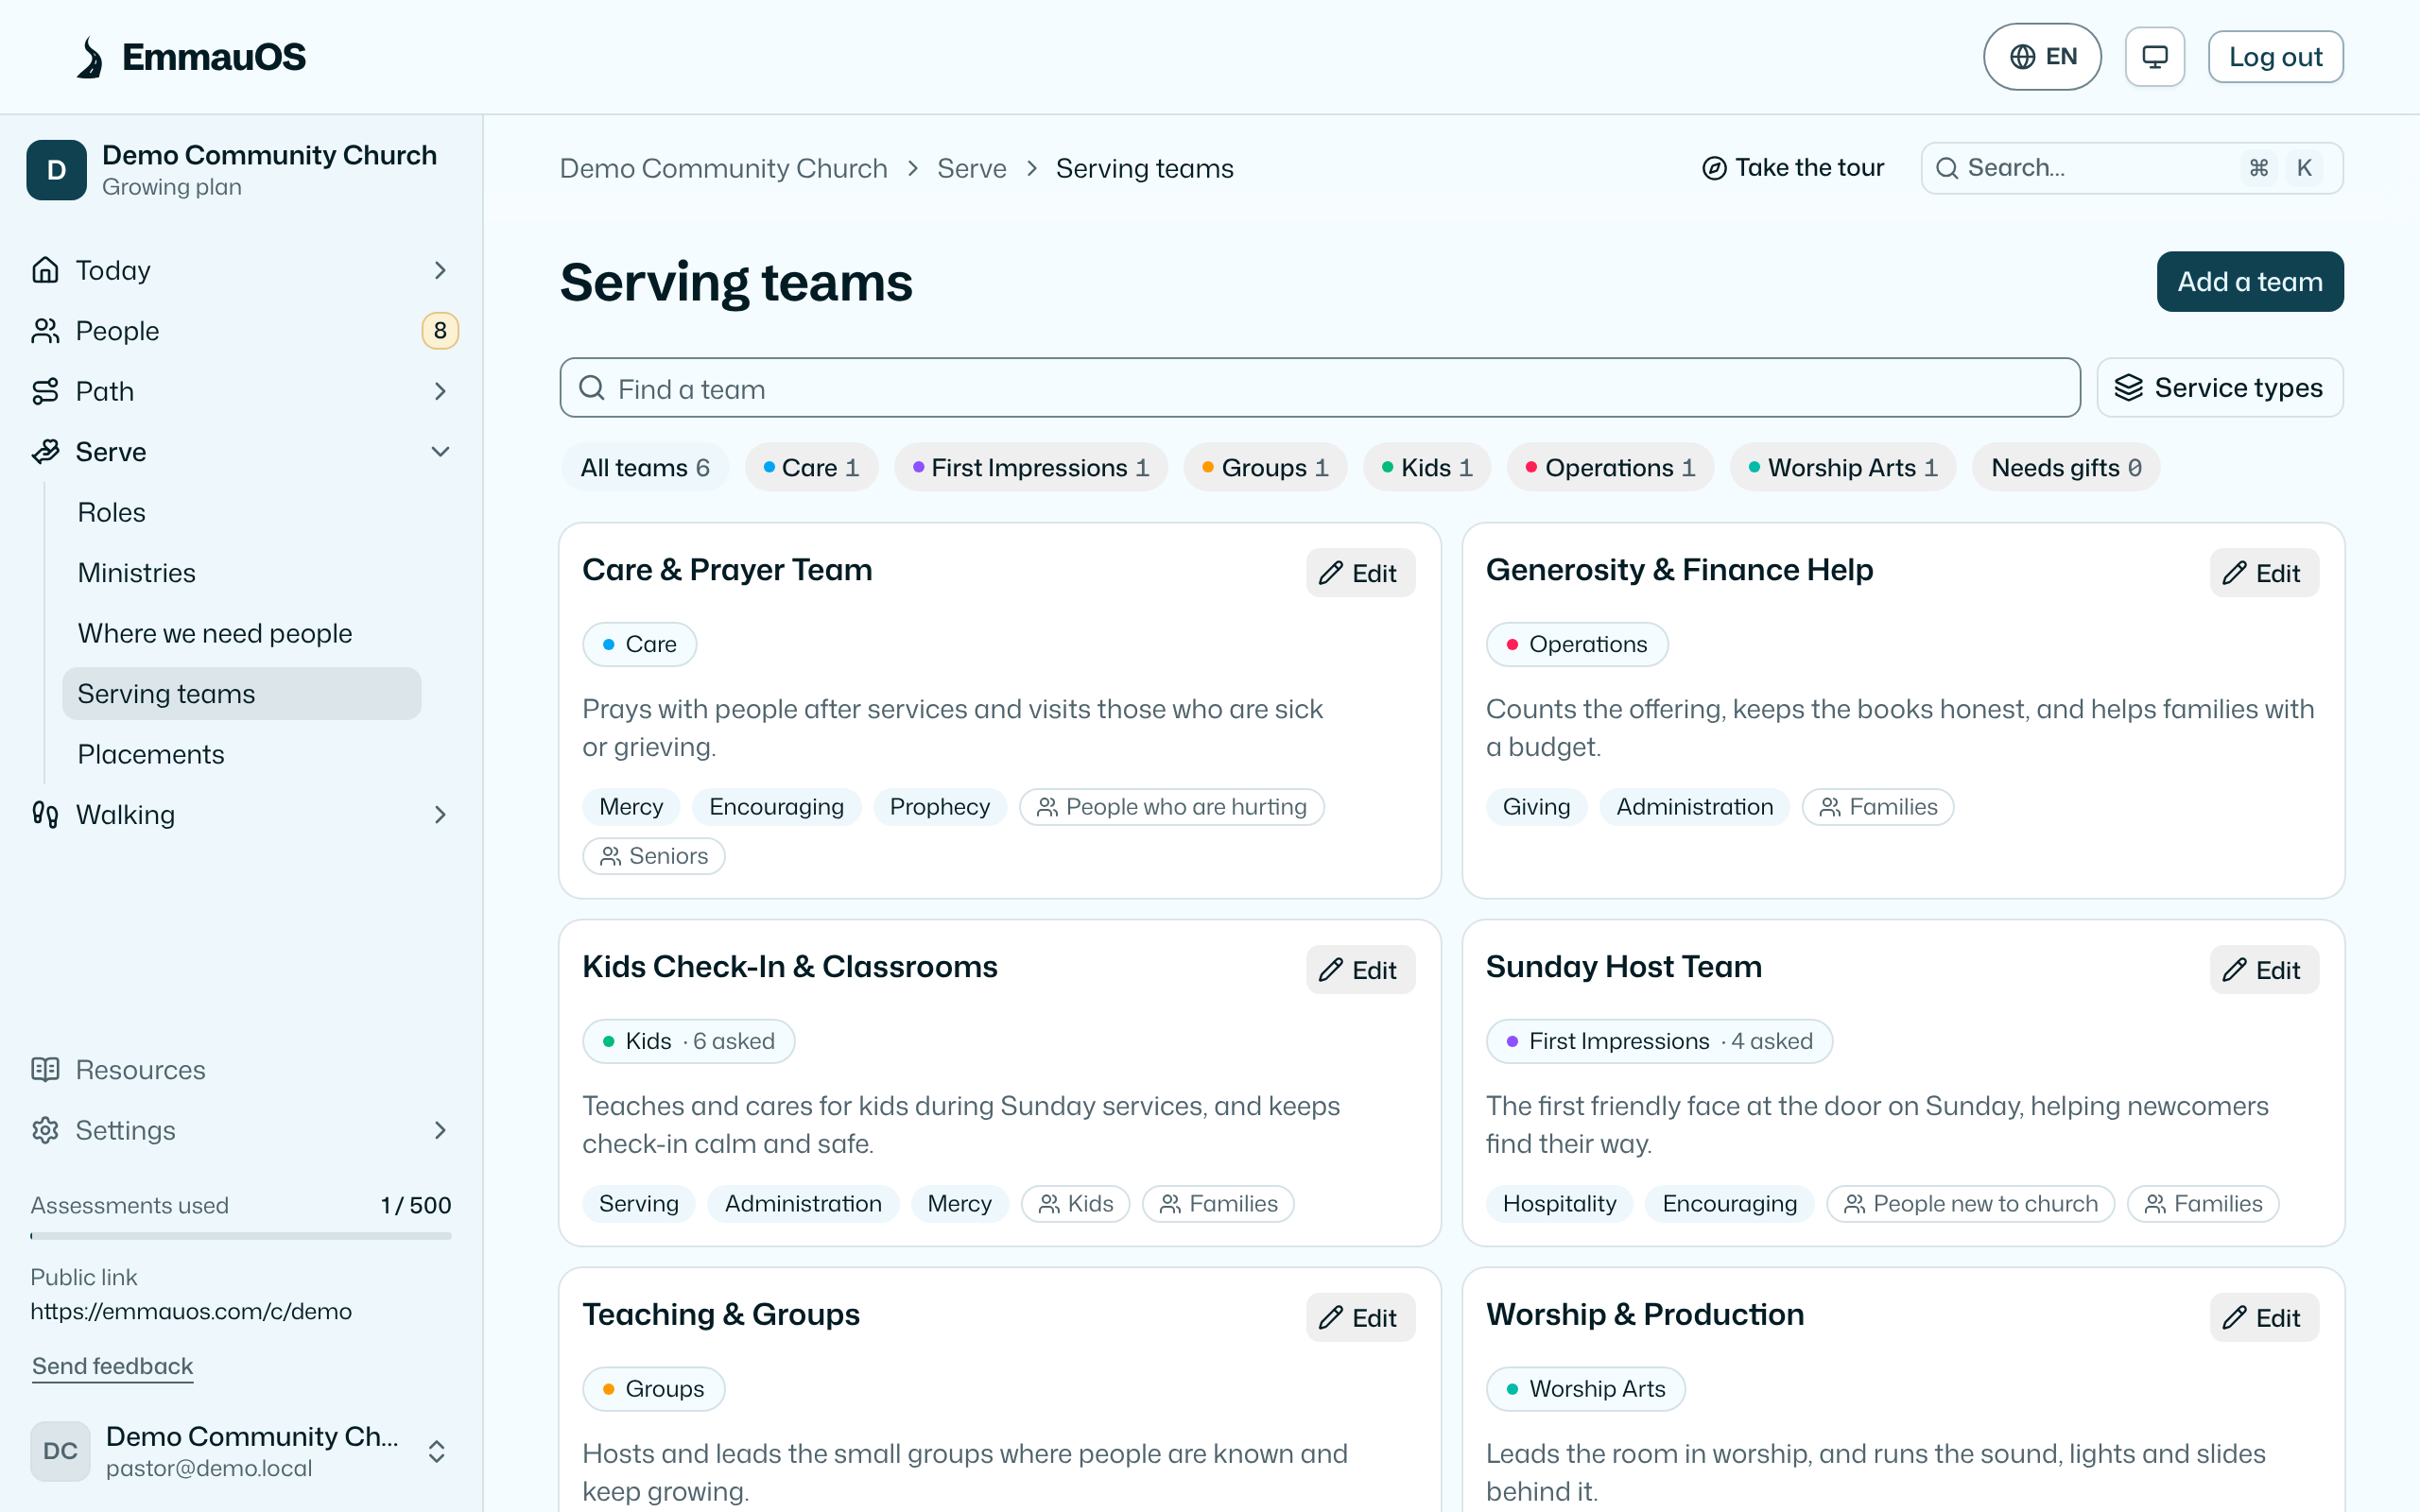
Task: Collapse the Serve section chevron
Action: [440, 452]
